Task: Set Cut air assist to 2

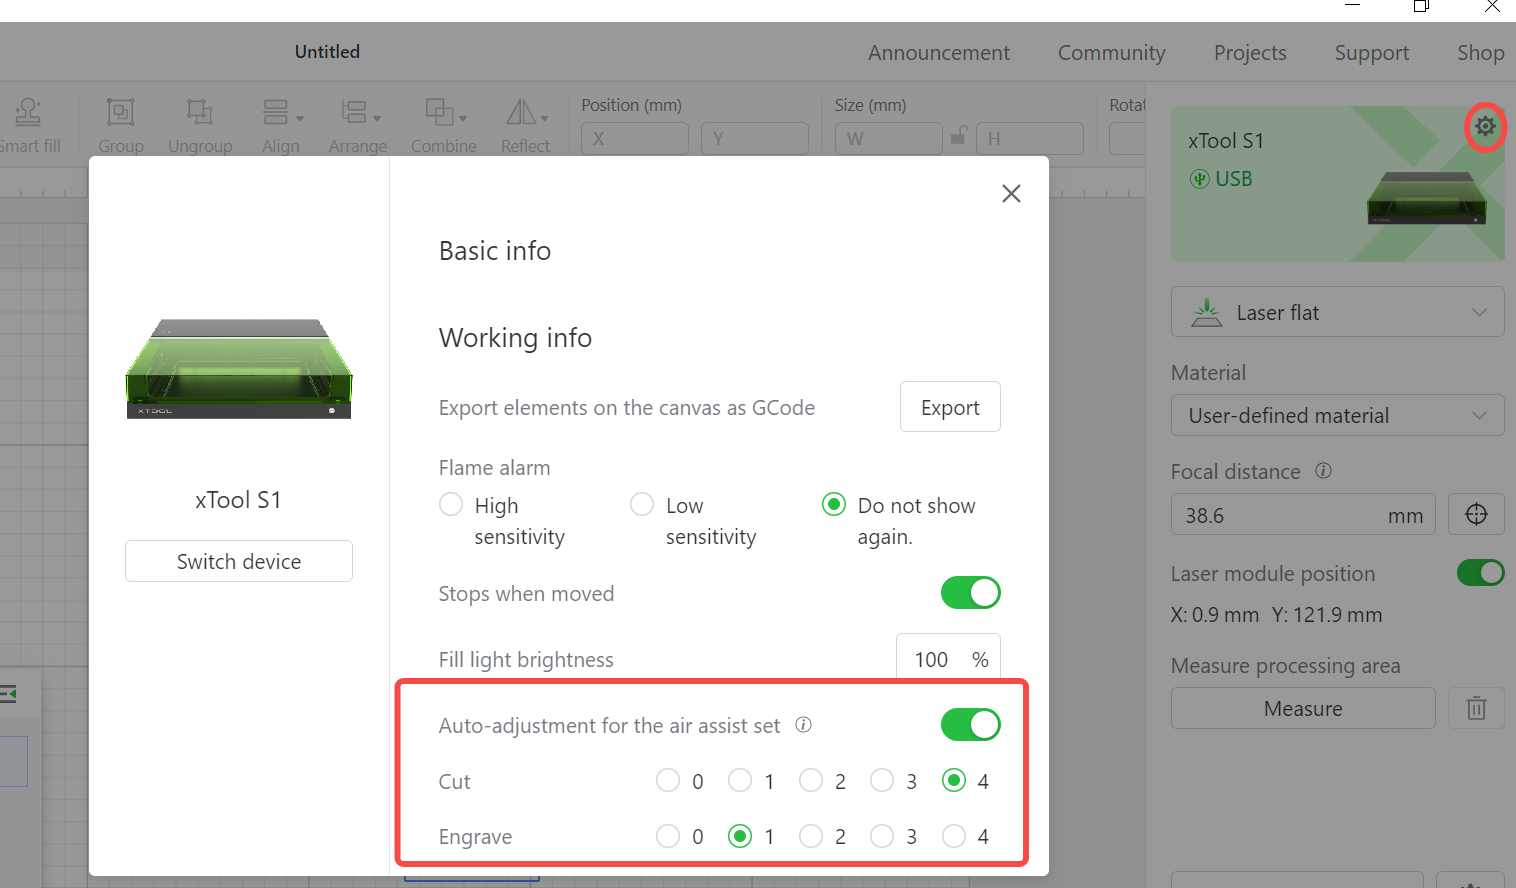Action: (x=811, y=780)
